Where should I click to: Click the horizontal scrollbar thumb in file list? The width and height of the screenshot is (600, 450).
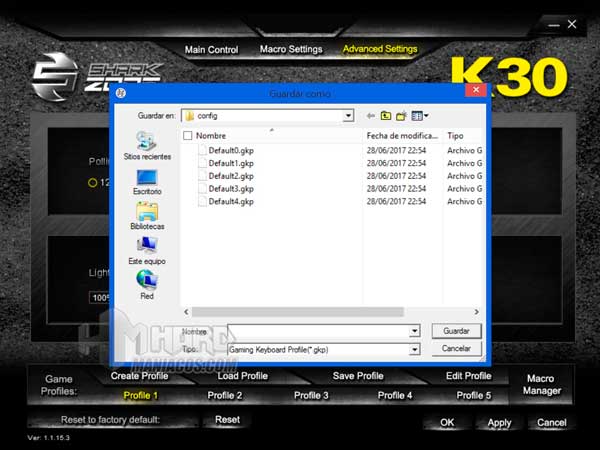tap(298, 312)
